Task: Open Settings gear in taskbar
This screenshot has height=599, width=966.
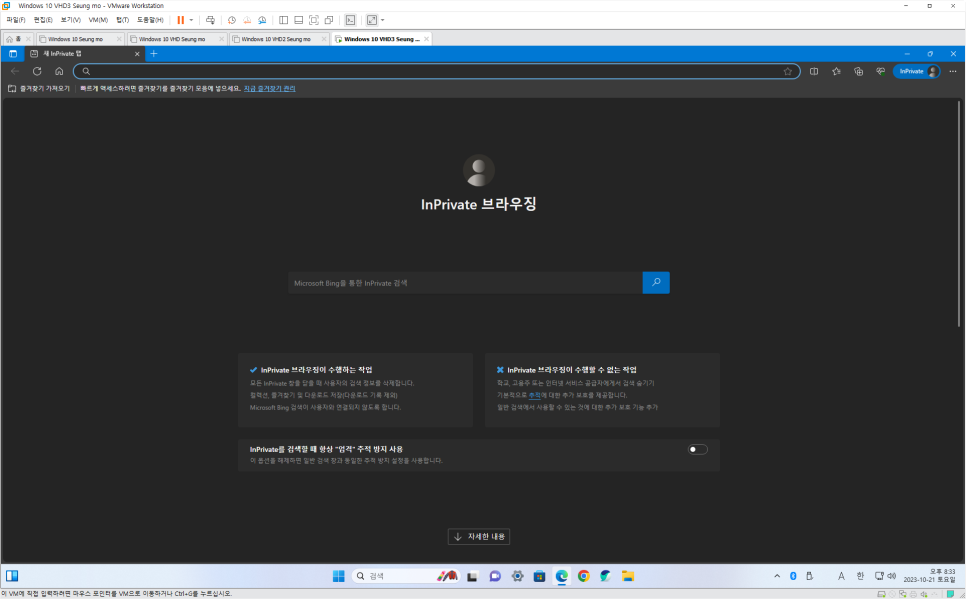Action: click(518, 576)
